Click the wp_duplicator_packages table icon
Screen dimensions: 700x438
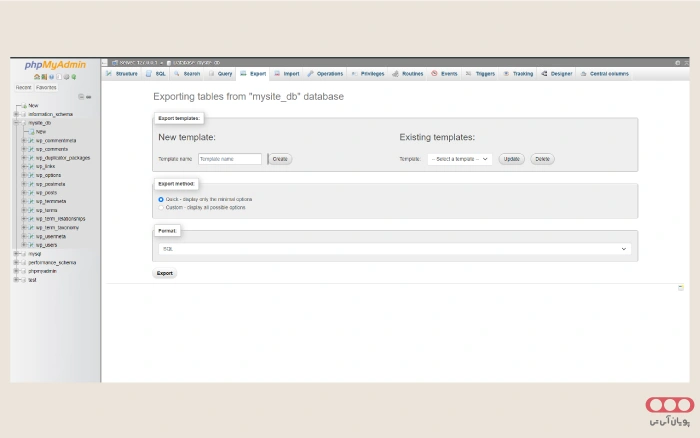pyautogui.click(x=31, y=158)
